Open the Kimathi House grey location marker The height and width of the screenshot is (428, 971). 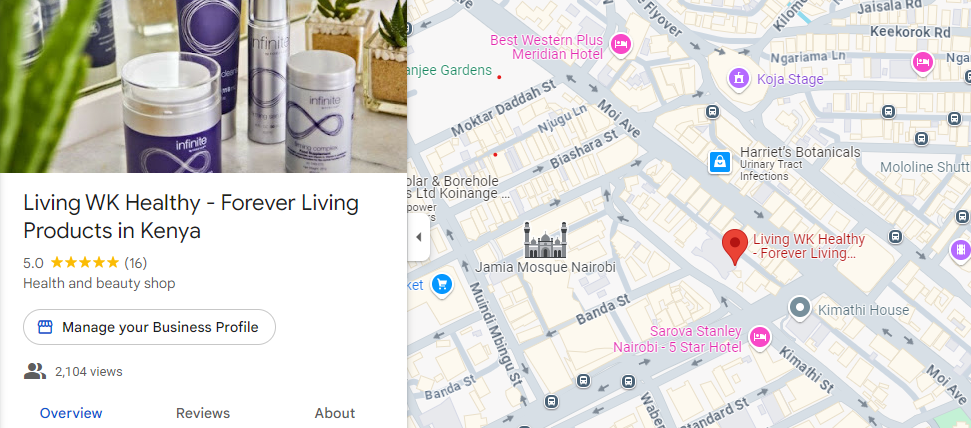[x=800, y=308]
